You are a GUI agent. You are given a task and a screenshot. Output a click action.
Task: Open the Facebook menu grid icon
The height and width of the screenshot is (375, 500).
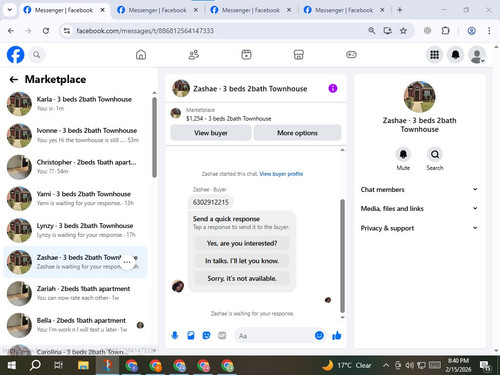pos(434,55)
